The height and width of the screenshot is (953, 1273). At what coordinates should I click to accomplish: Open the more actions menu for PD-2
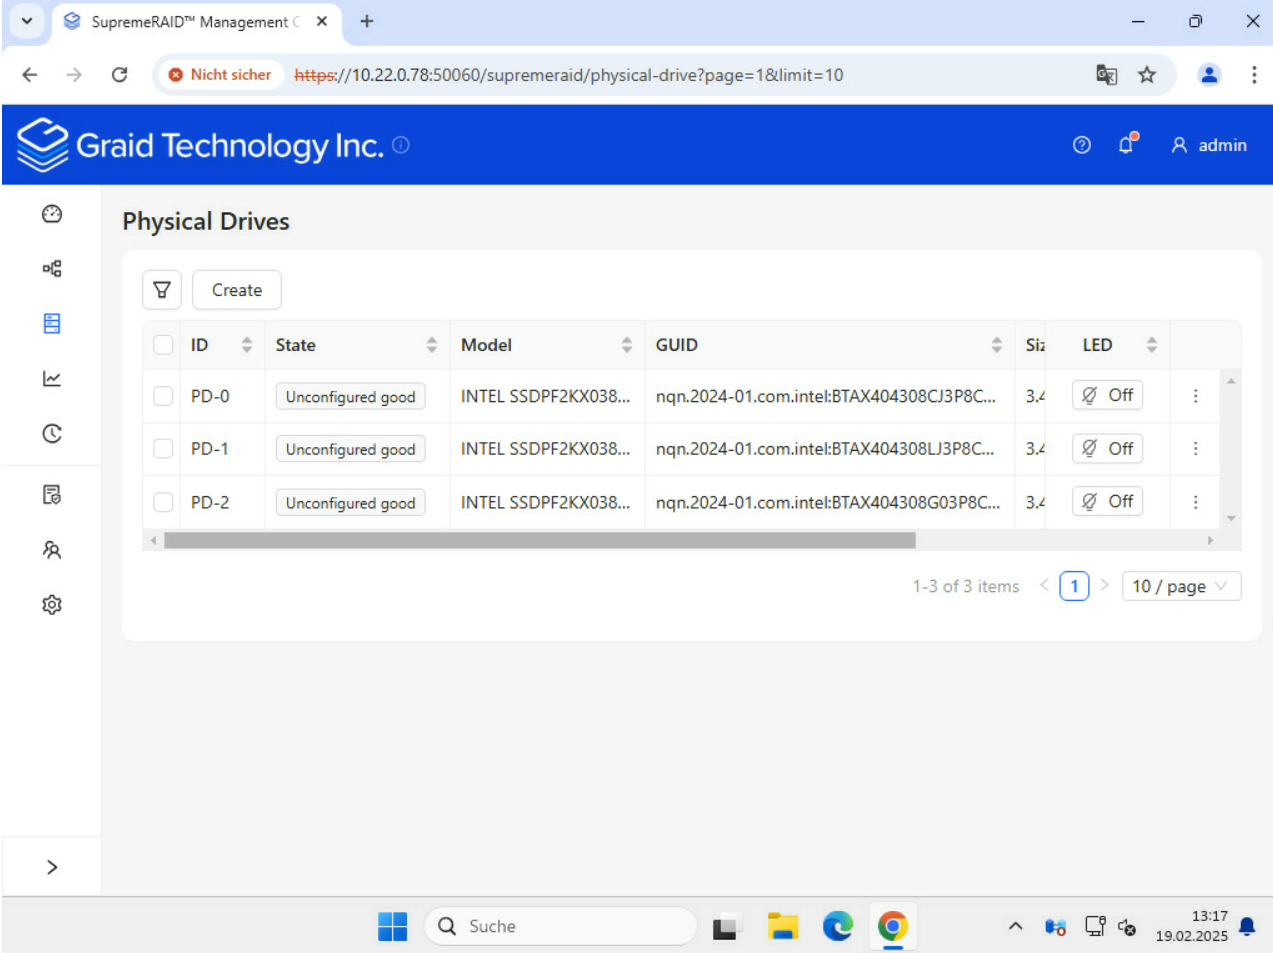[1195, 502]
